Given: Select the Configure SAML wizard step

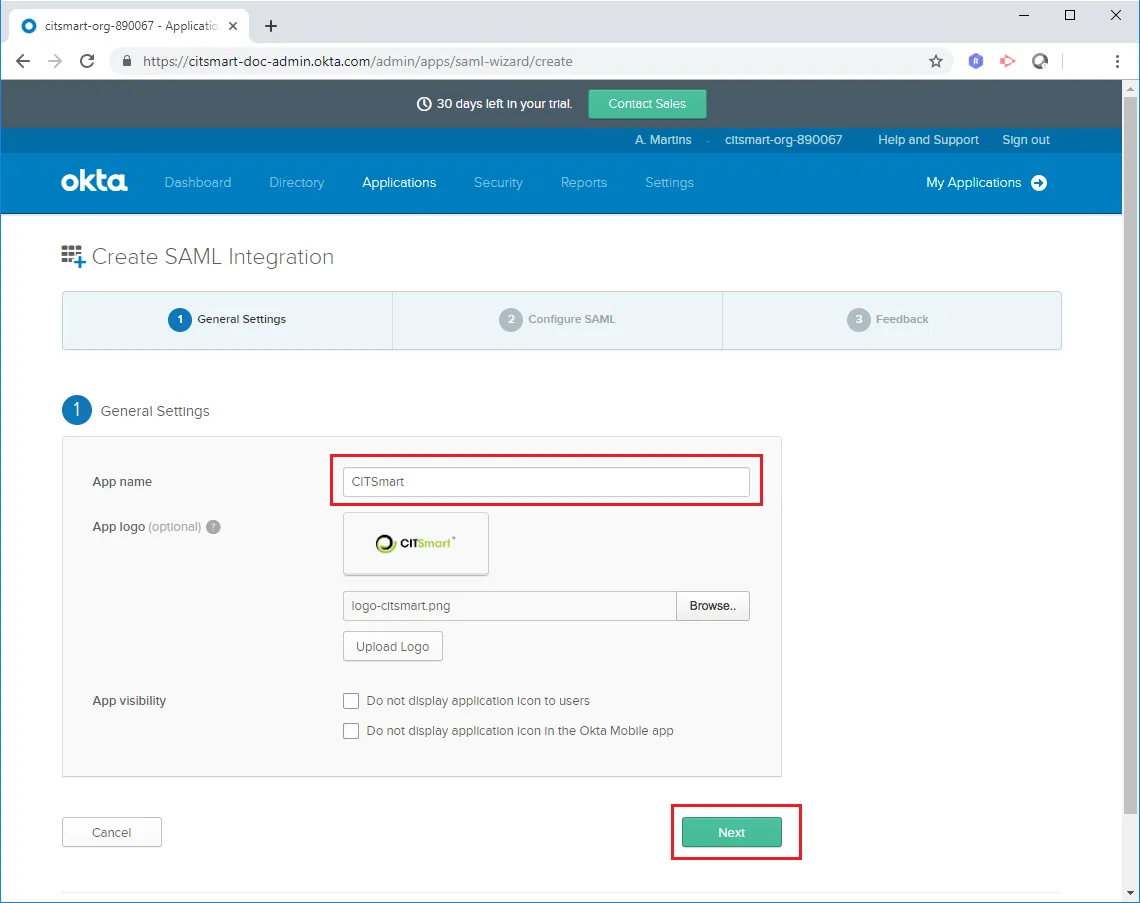Looking at the screenshot, I should [557, 320].
